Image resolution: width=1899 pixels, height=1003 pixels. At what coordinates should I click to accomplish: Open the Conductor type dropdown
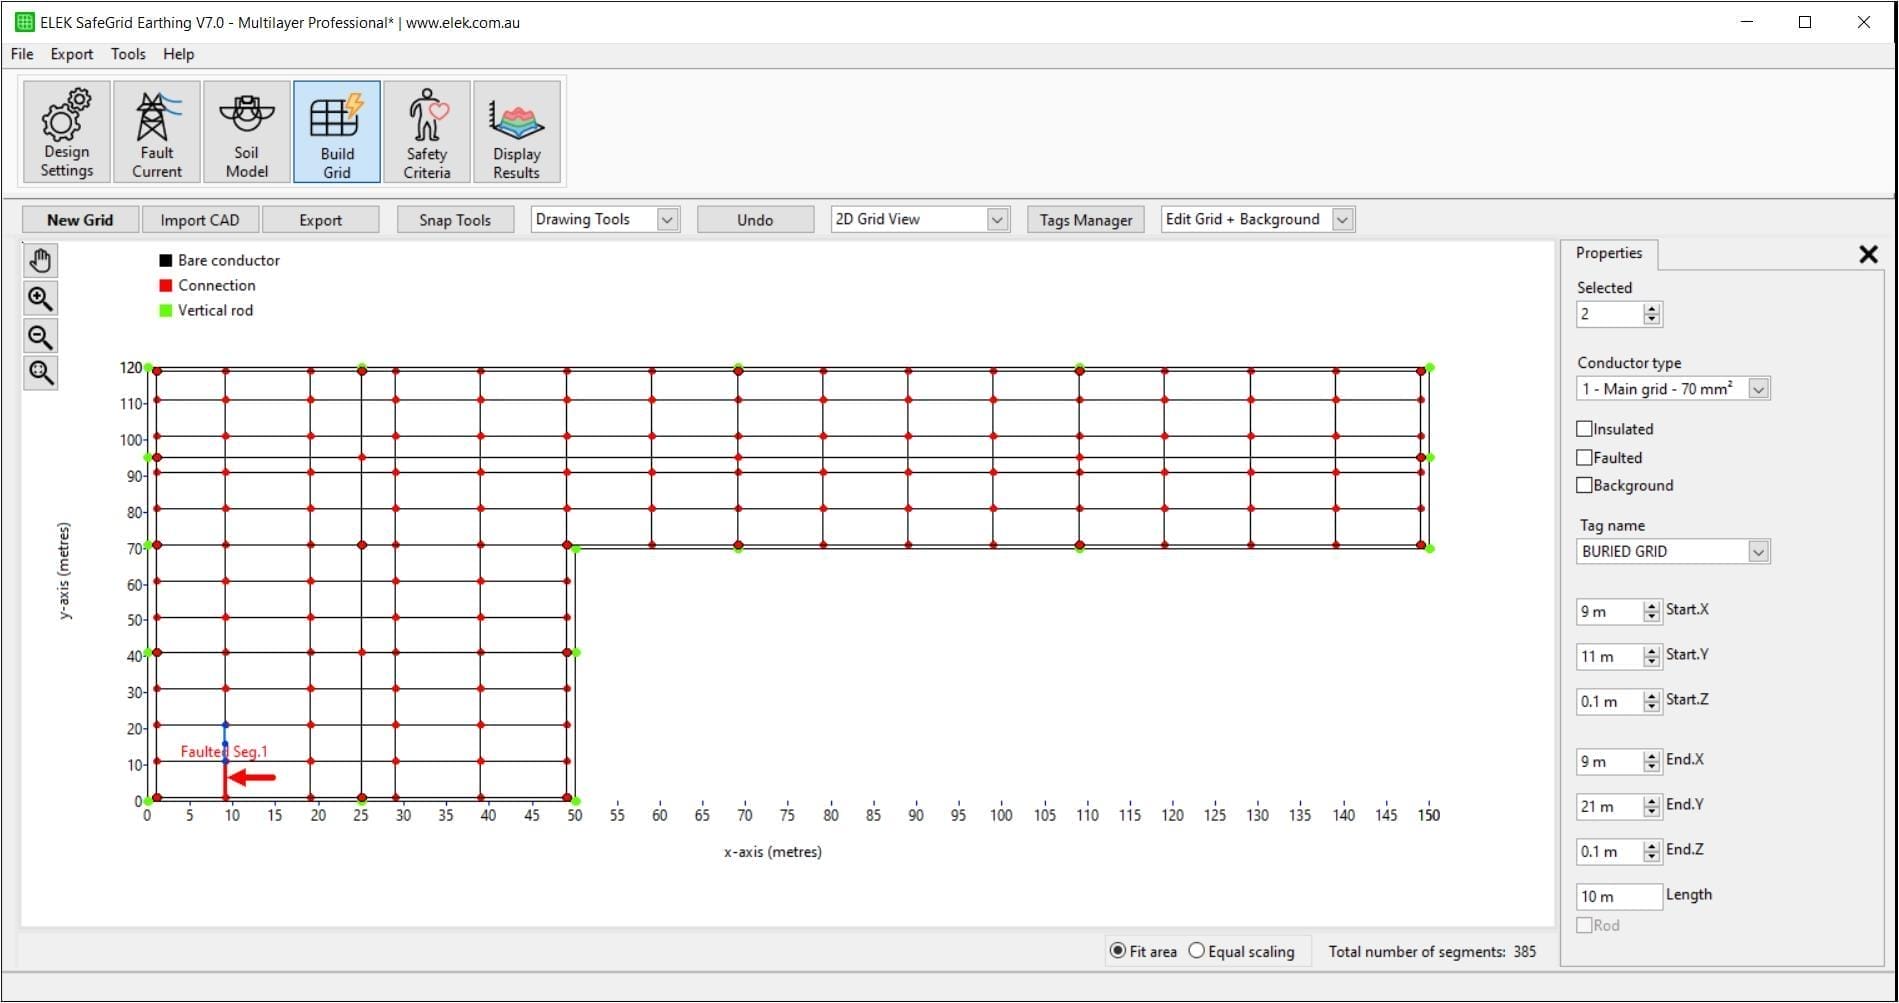coord(1759,389)
